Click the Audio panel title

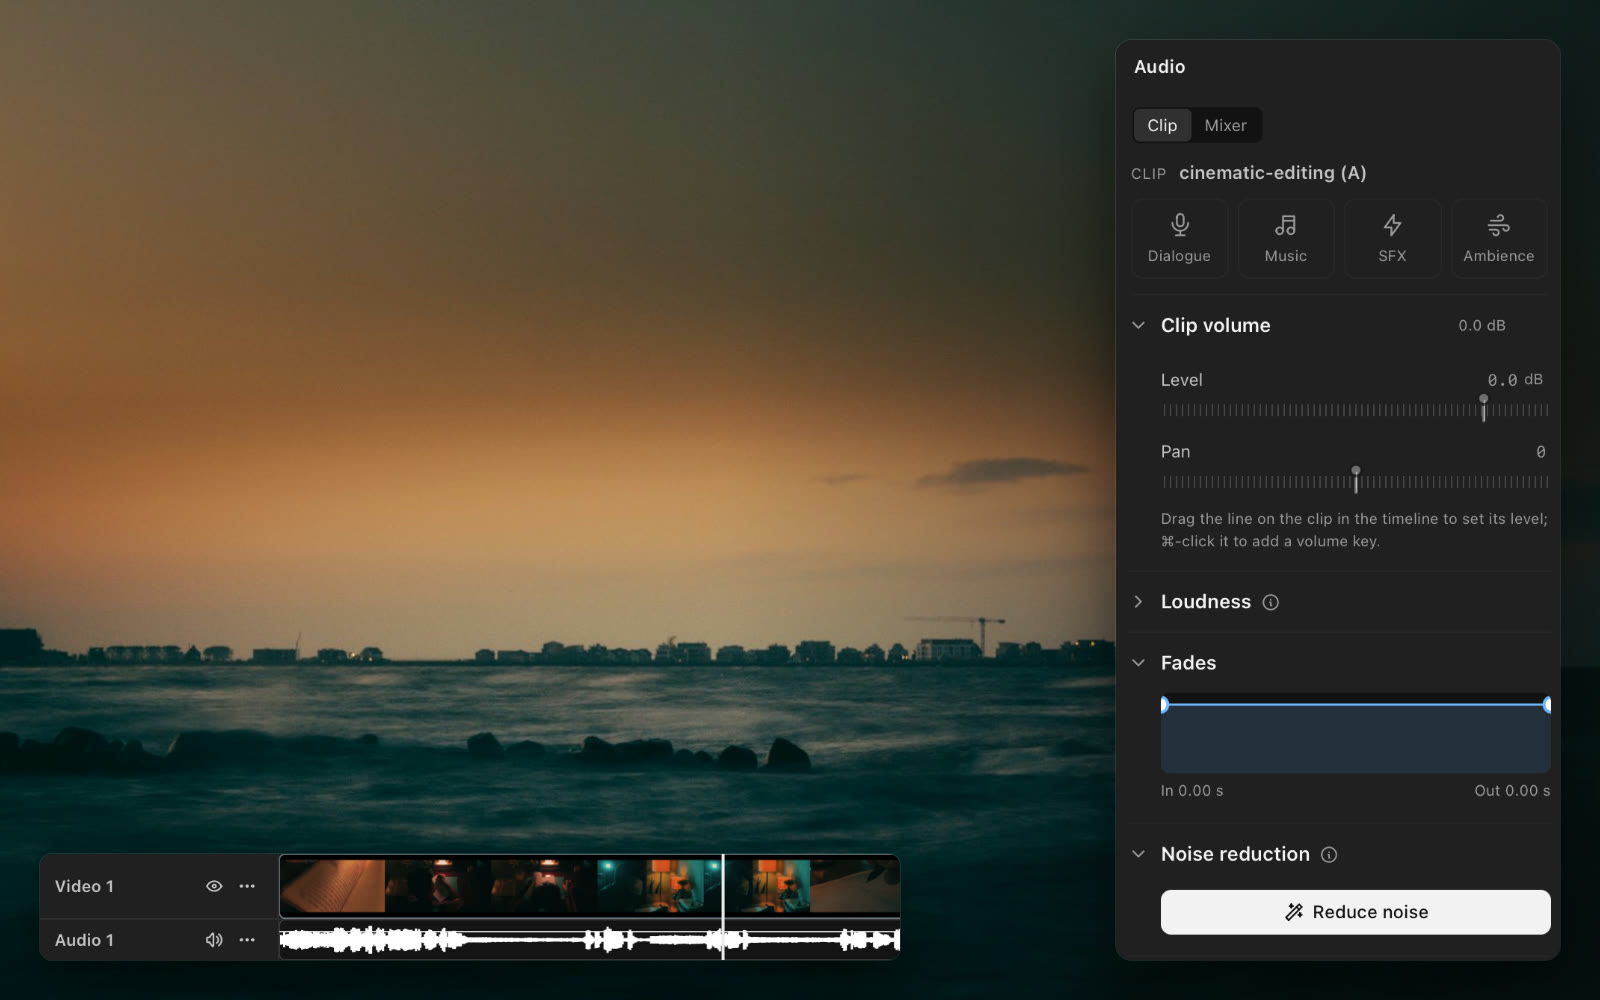click(x=1159, y=67)
